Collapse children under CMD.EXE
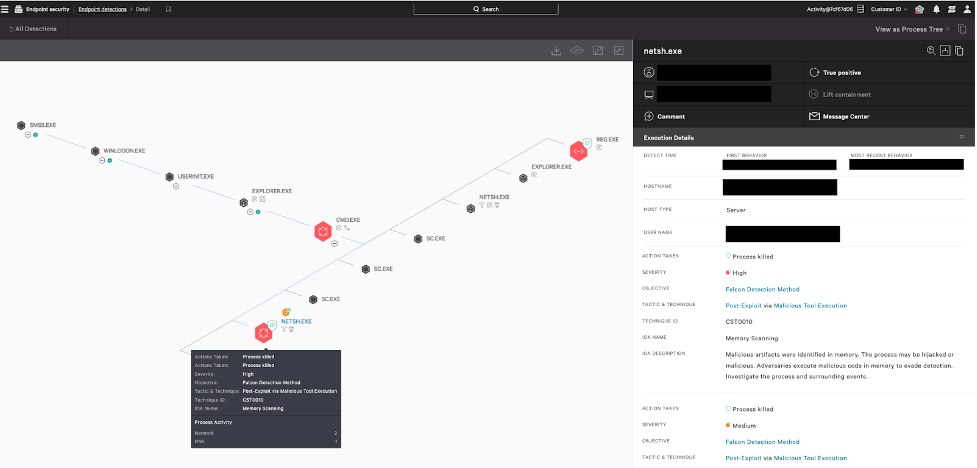977x468 pixels. click(x=335, y=244)
